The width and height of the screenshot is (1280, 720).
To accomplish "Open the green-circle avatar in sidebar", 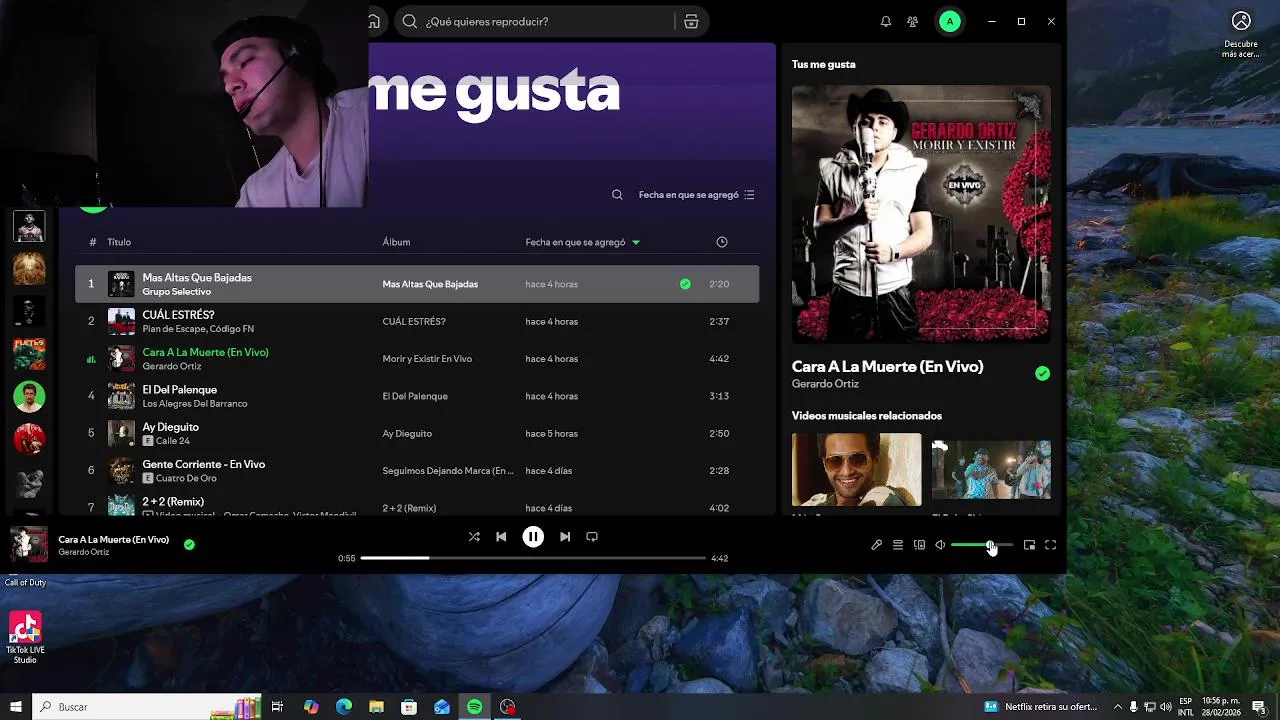I will [x=29, y=397].
